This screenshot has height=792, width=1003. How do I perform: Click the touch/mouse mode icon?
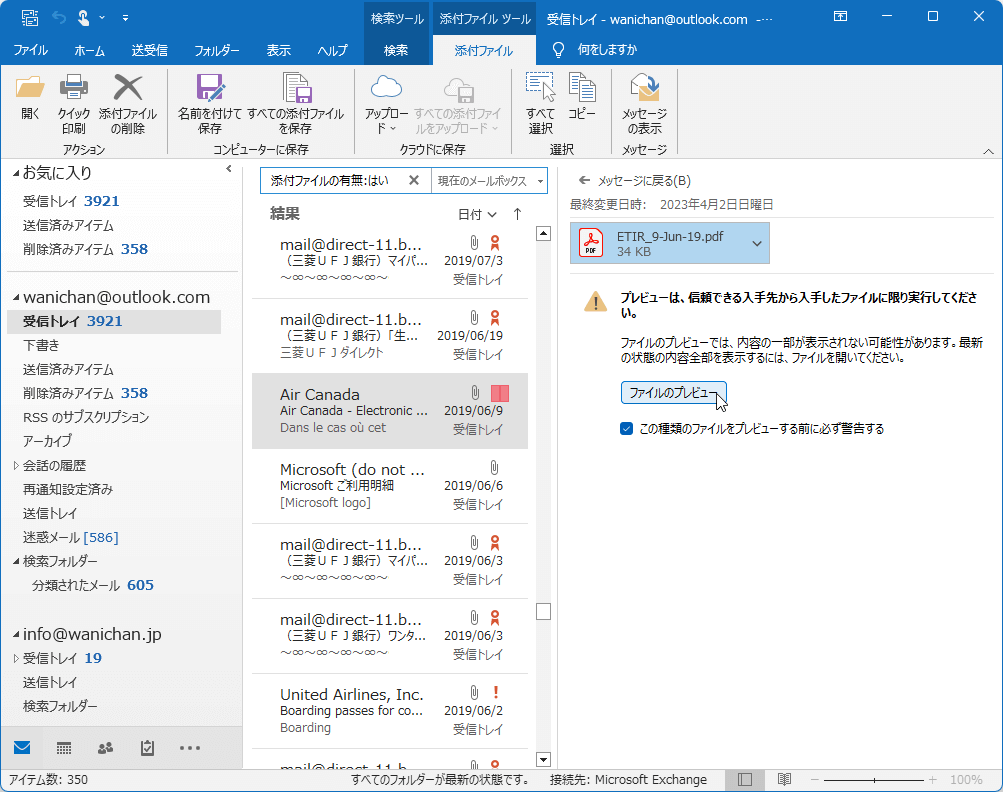click(x=83, y=18)
